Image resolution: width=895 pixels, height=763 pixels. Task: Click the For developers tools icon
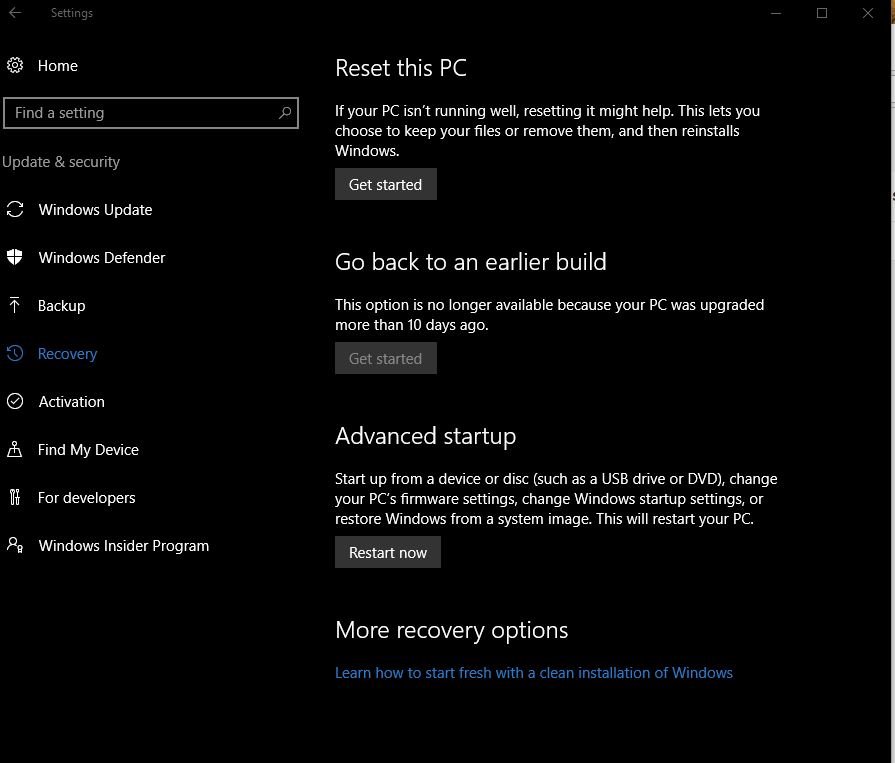(15, 498)
